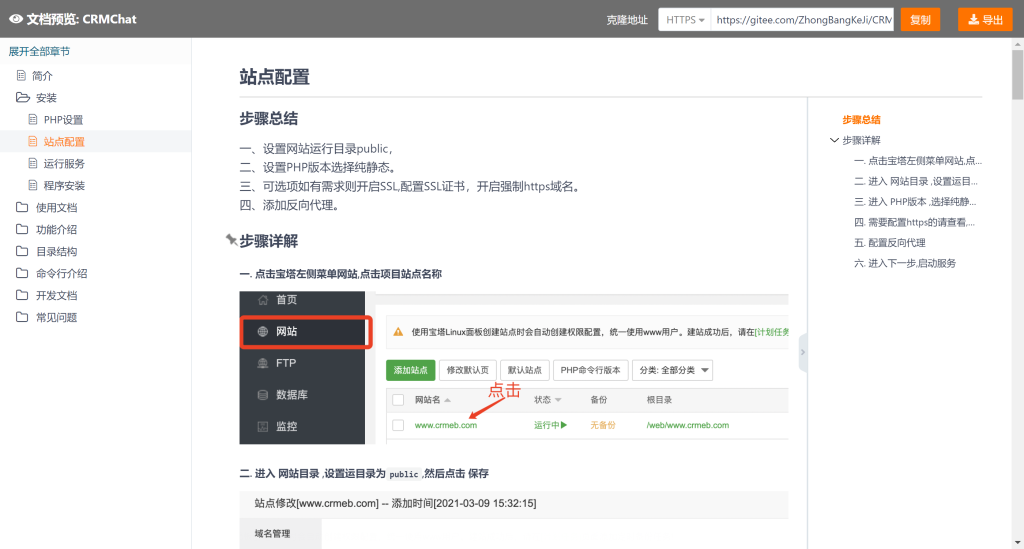Collapse the 步骤详解 outline chevron
Image resolution: width=1024 pixels, height=549 pixels.
pyautogui.click(x=834, y=140)
